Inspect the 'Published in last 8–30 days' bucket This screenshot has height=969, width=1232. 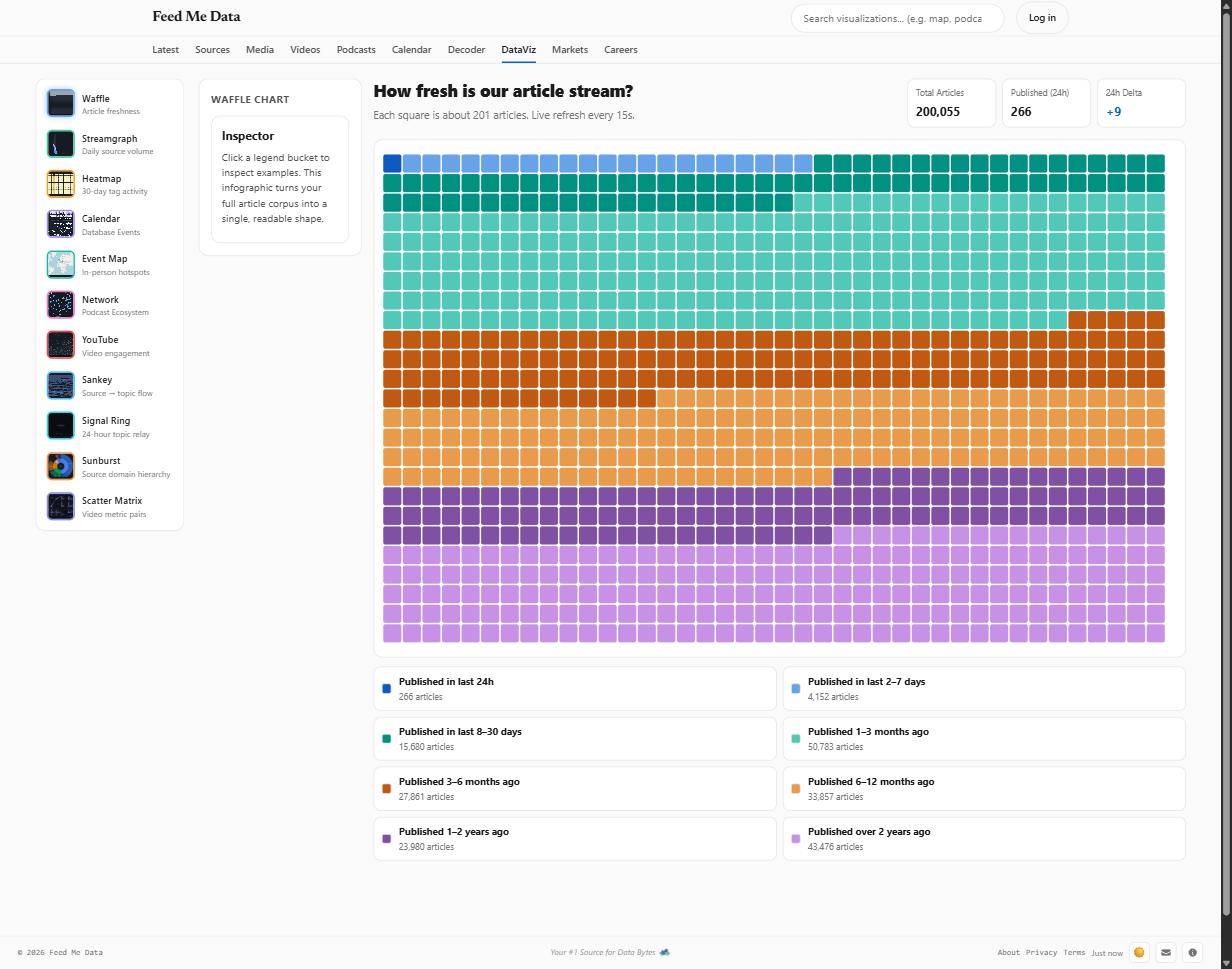click(x=575, y=738)
